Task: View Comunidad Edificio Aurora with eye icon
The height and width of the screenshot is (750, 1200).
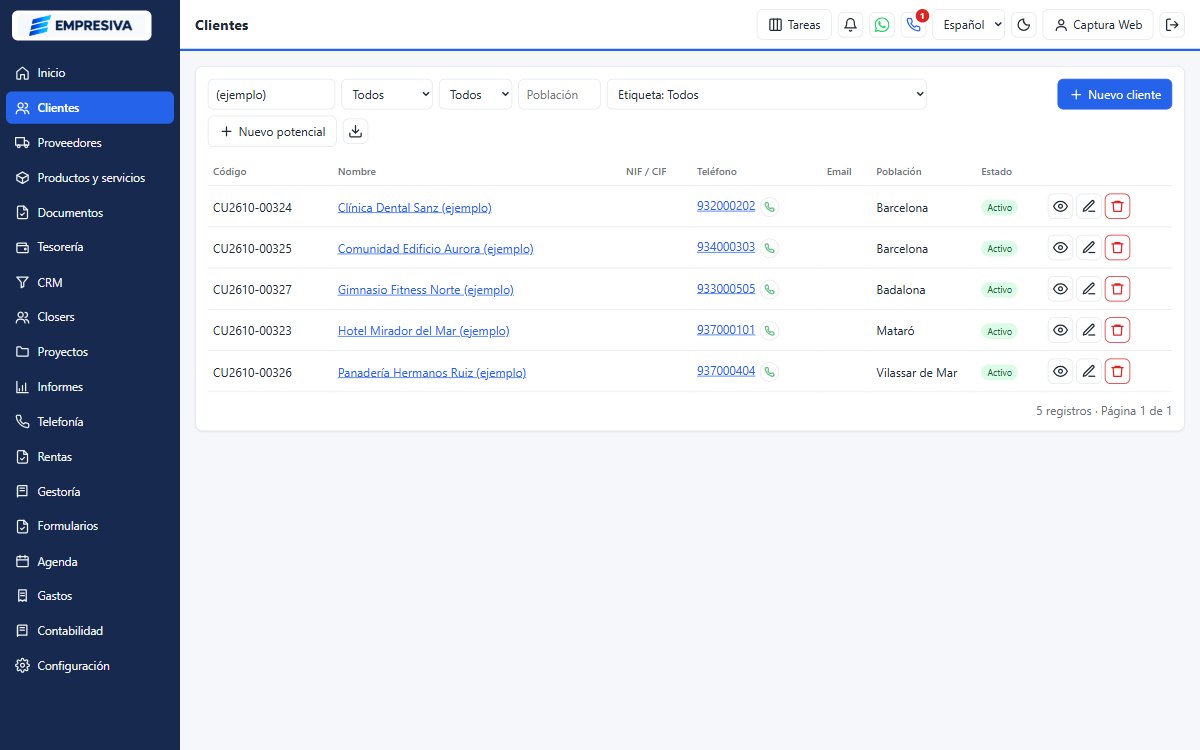Action: click(1060, 248)
